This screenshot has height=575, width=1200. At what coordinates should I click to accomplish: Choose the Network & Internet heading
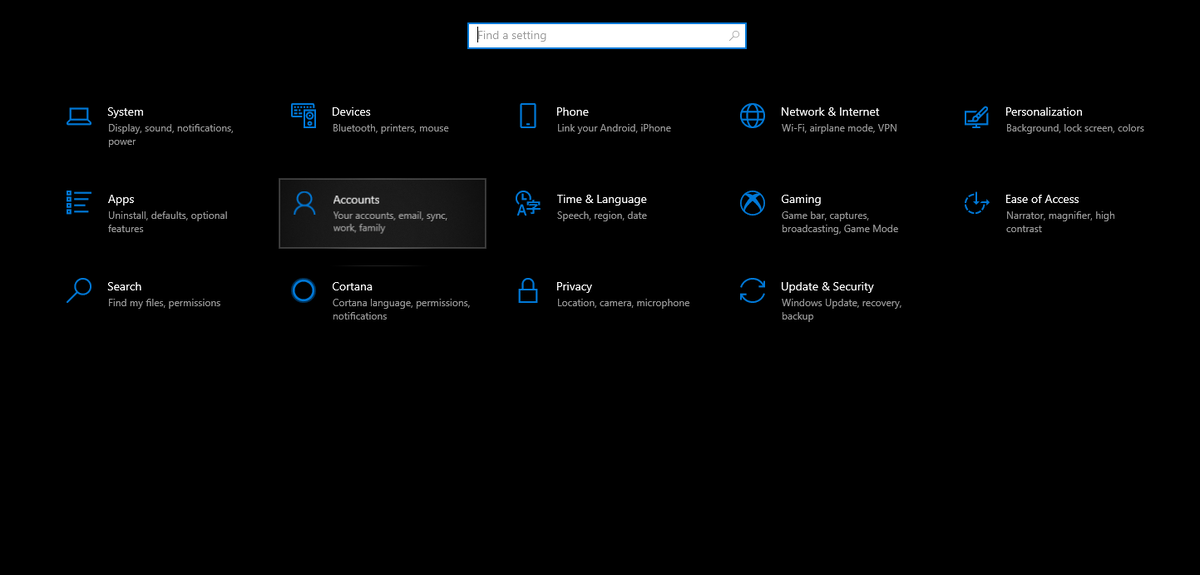coord(830,112)
